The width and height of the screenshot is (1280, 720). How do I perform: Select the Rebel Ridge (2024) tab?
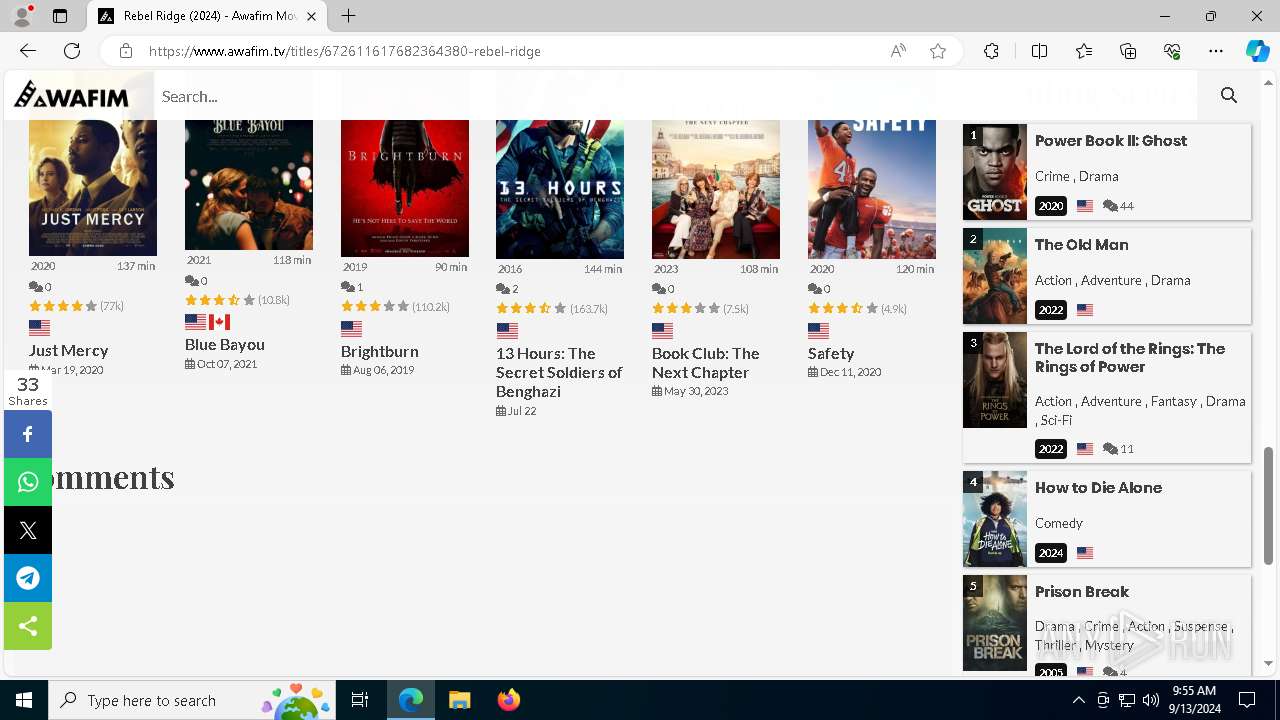pos(207,16)
